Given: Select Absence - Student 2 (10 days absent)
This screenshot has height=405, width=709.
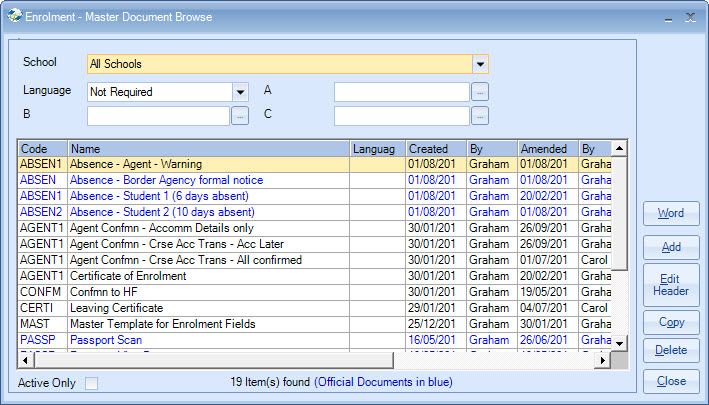Looking at the screenshot, I should (x=315, y=212).
